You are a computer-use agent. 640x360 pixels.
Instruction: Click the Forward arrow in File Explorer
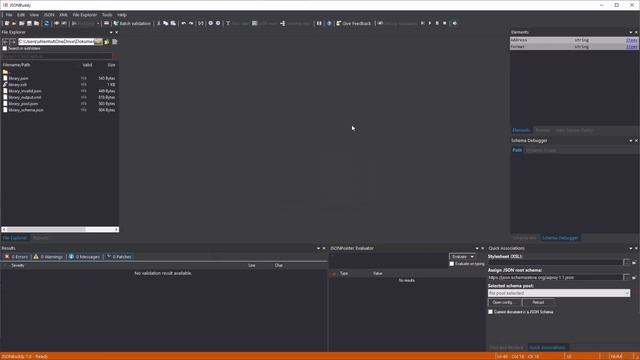point(13,42)
